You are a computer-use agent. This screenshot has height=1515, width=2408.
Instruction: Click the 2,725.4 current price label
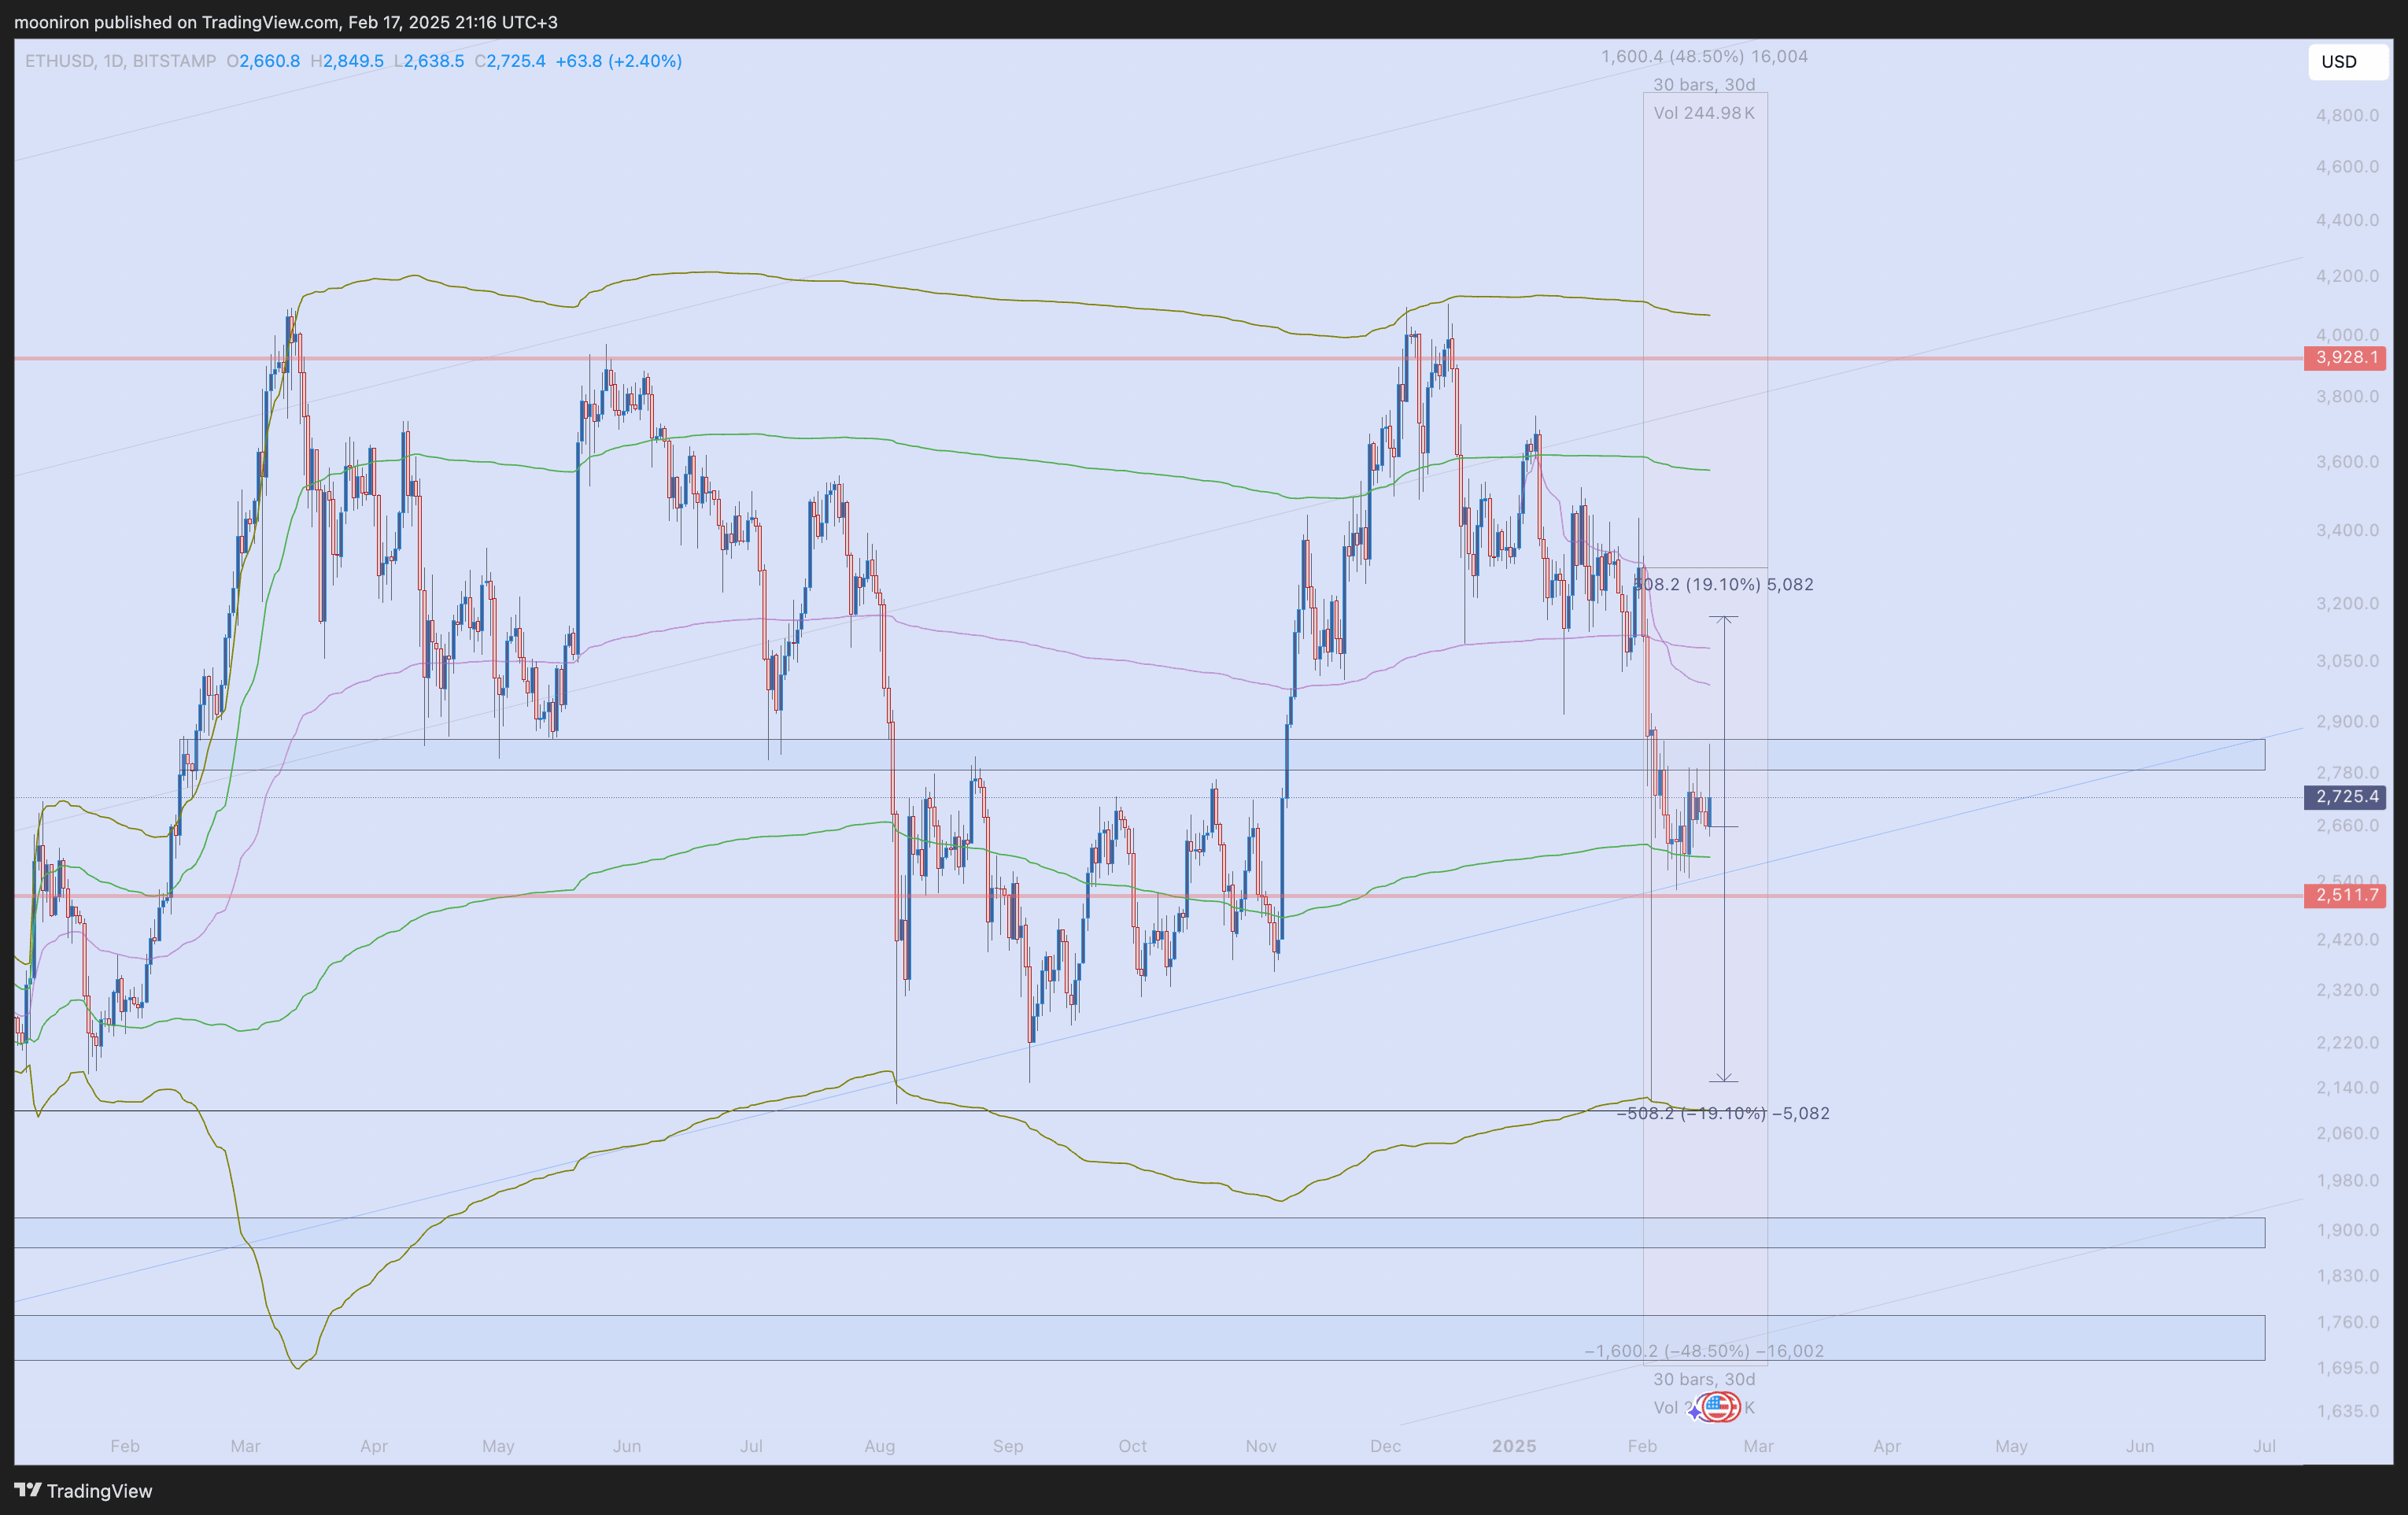2344,797
